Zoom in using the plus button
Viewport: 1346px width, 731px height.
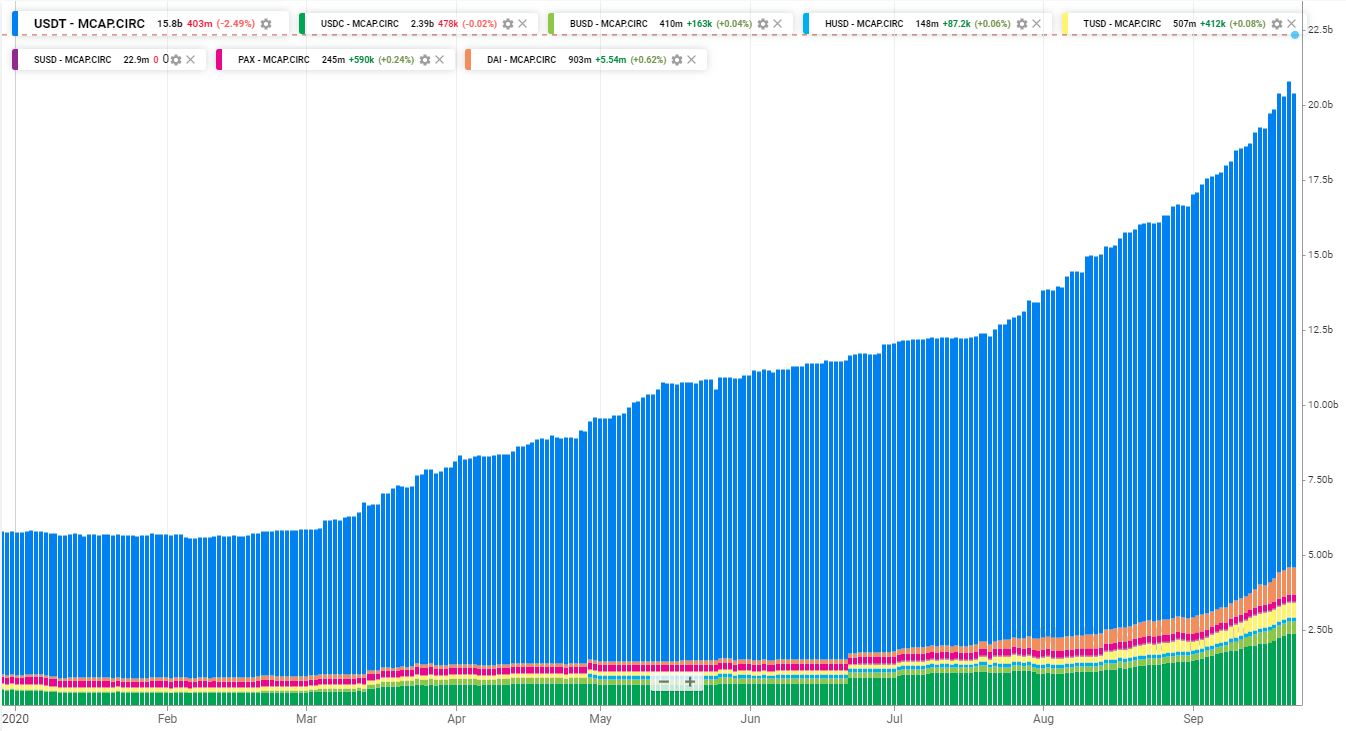point(690,682)
